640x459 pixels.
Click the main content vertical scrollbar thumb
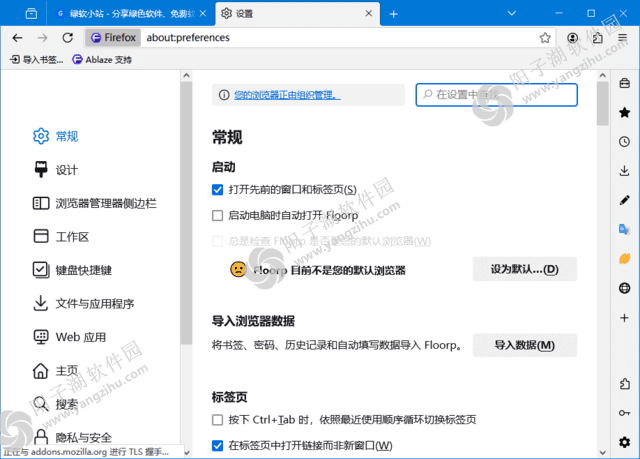[x=602, y=104]
